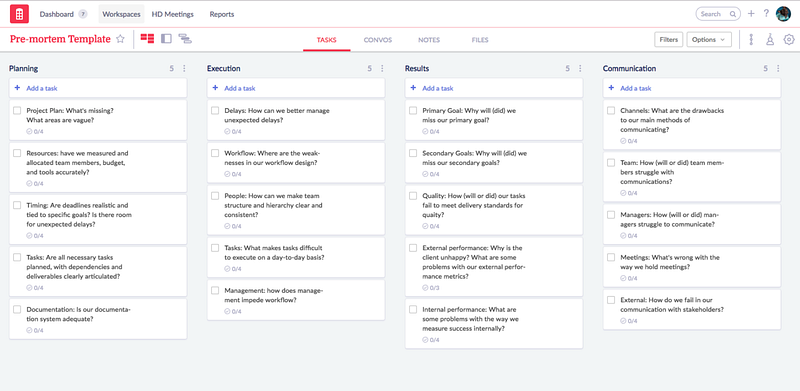Image resolution: width=800 pixels, height=391 pixels.
Task: Click the plus icon near search
Action: [751, 14]
